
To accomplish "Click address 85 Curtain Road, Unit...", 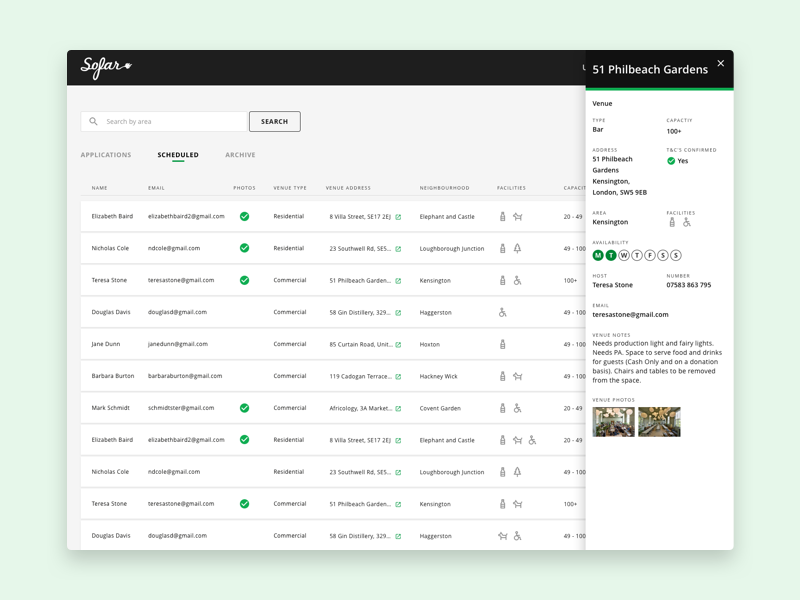I will coord(361,344).
